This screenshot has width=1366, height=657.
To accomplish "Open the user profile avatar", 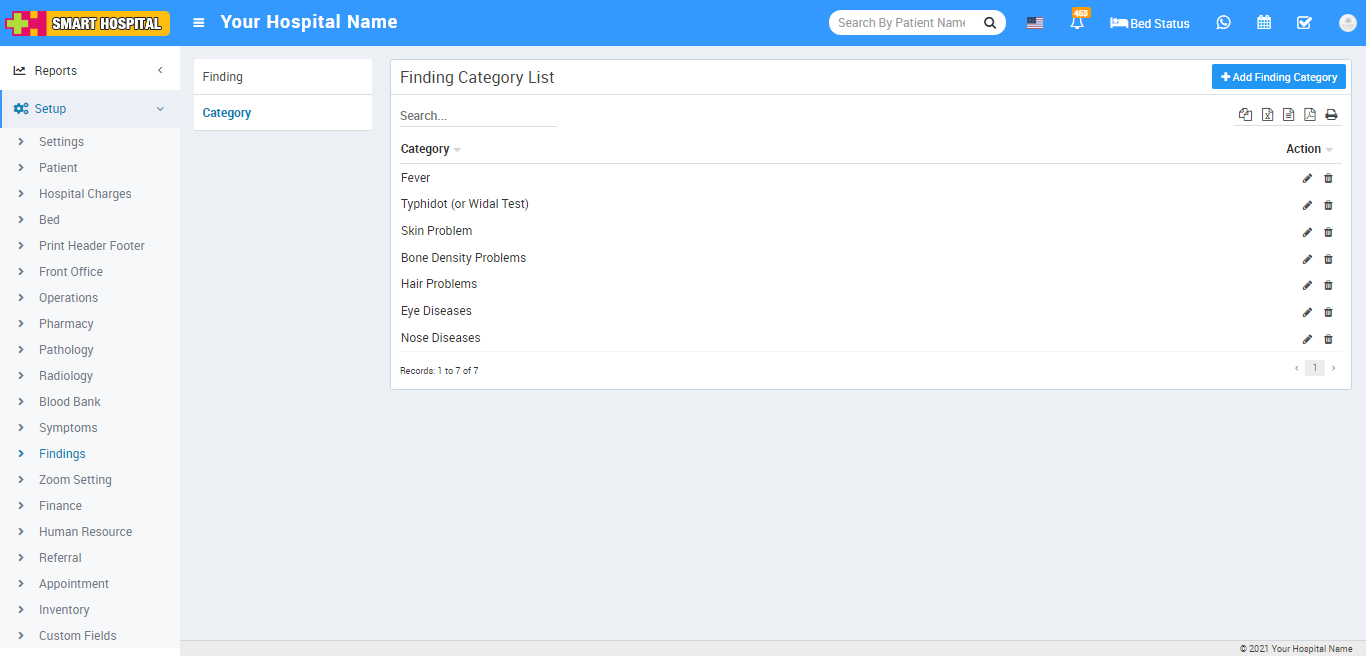I will coord(1347,23).
